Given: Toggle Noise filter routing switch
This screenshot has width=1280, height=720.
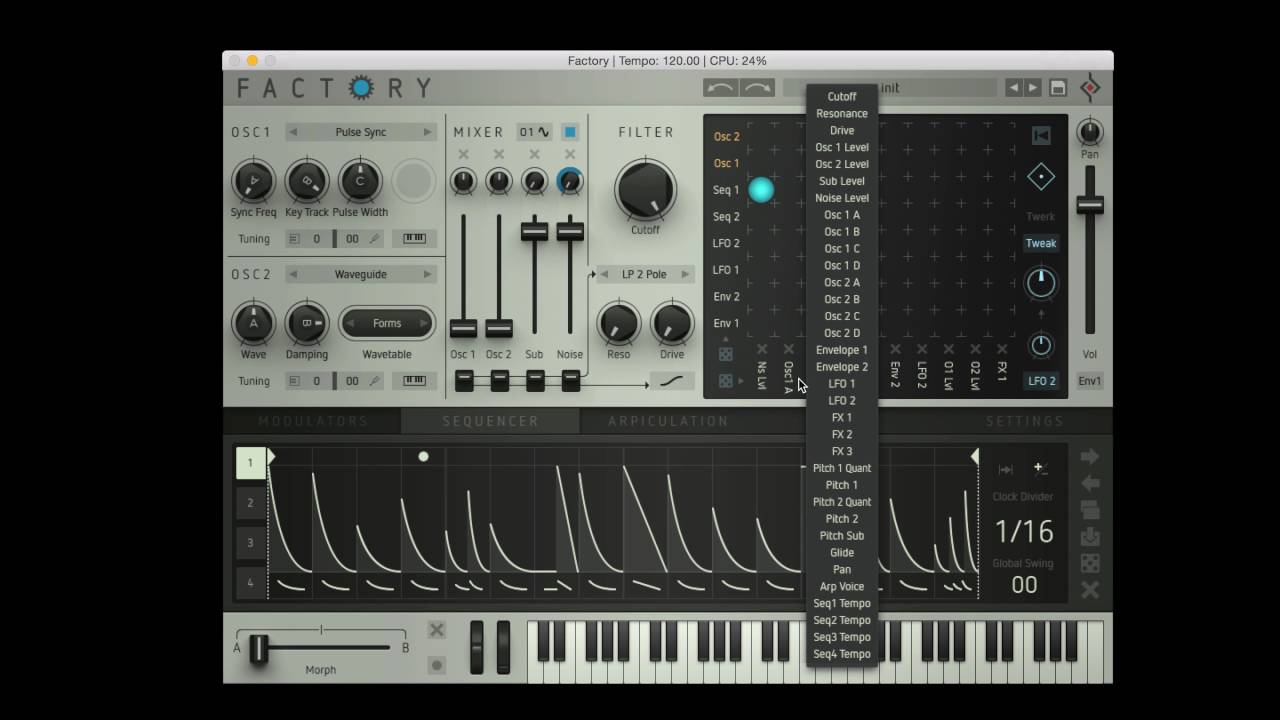Looking at the screenshot, I should [x=571, y=381].
